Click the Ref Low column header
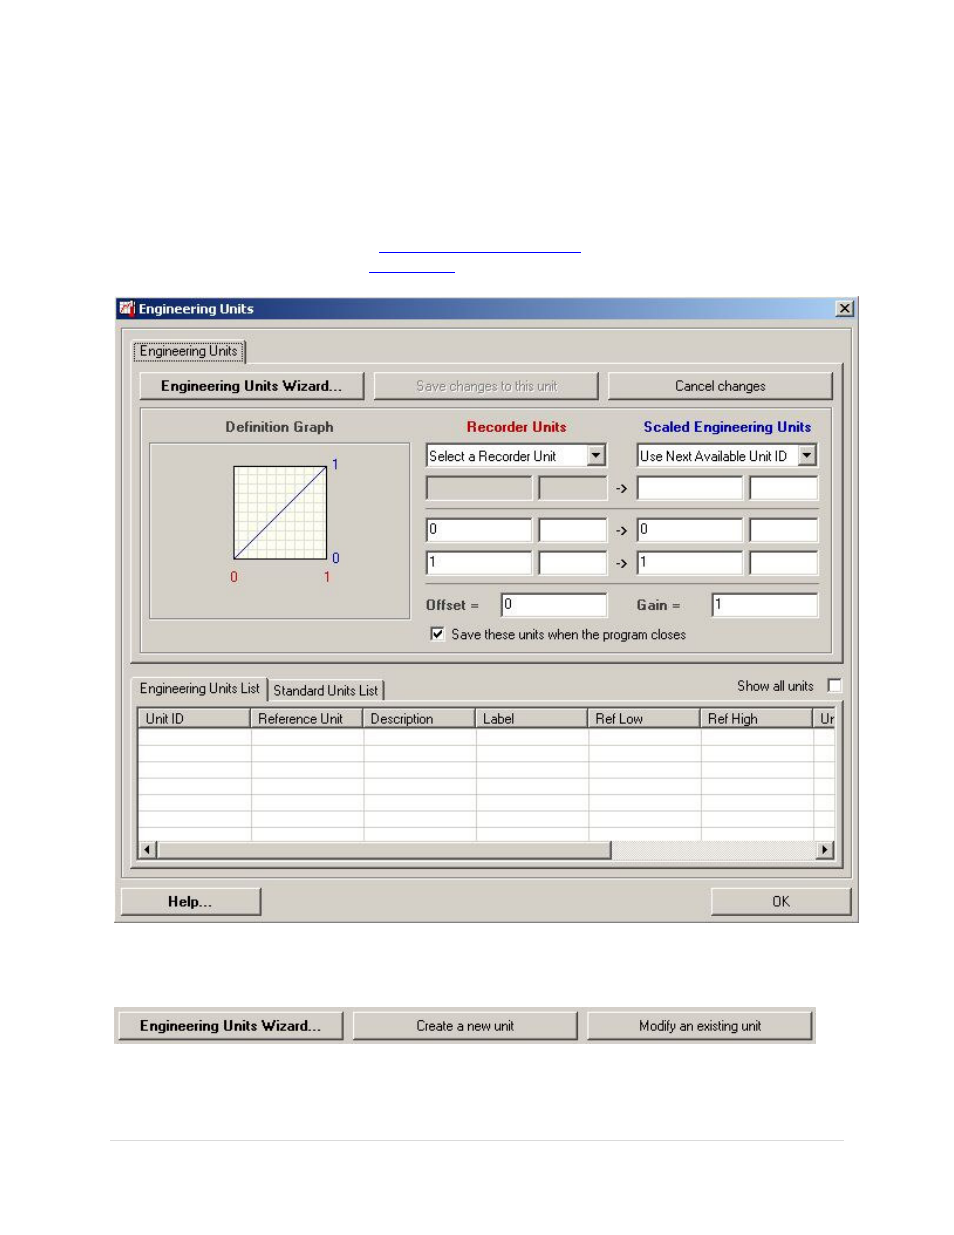 [x=644, y=719]
